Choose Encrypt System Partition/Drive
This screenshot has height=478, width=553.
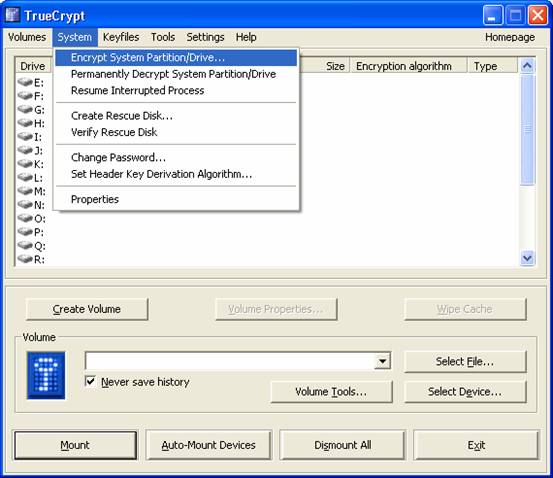point(176,58)
